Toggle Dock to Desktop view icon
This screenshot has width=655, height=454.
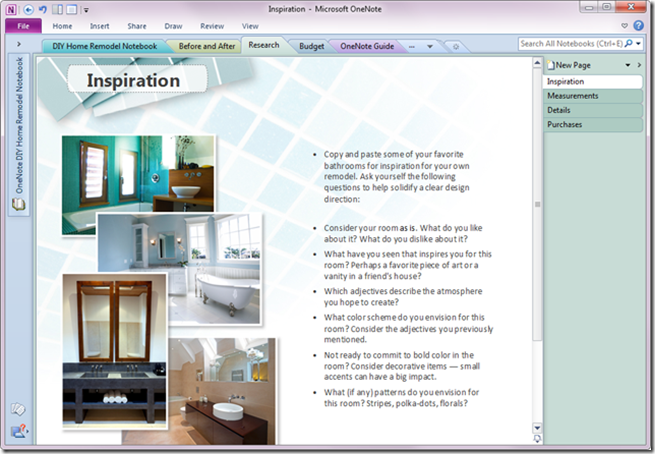57,9
